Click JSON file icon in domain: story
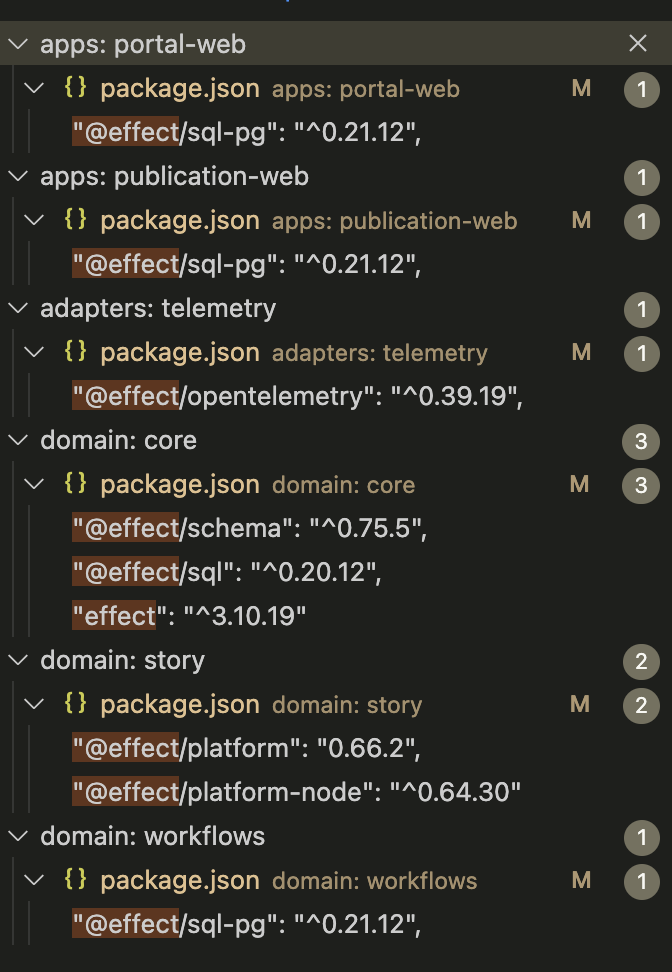The image size is (672, 972). click(74, 704)
